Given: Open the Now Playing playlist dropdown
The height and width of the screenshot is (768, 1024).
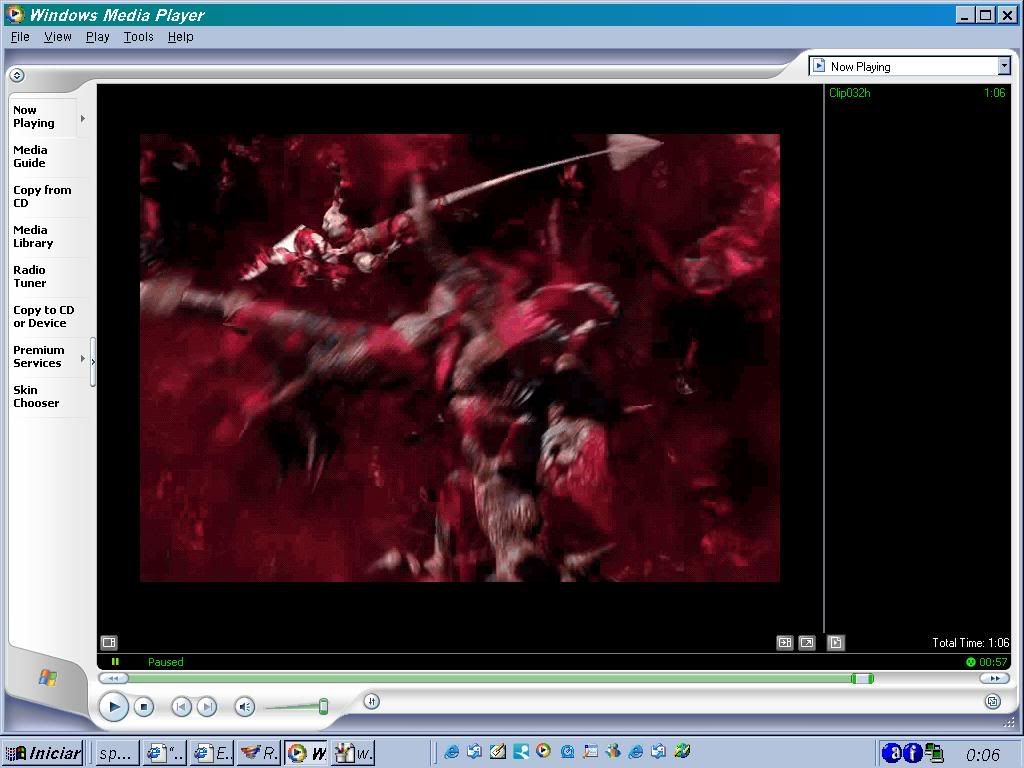Looking at the screenshot, I should coord(1004,66).
